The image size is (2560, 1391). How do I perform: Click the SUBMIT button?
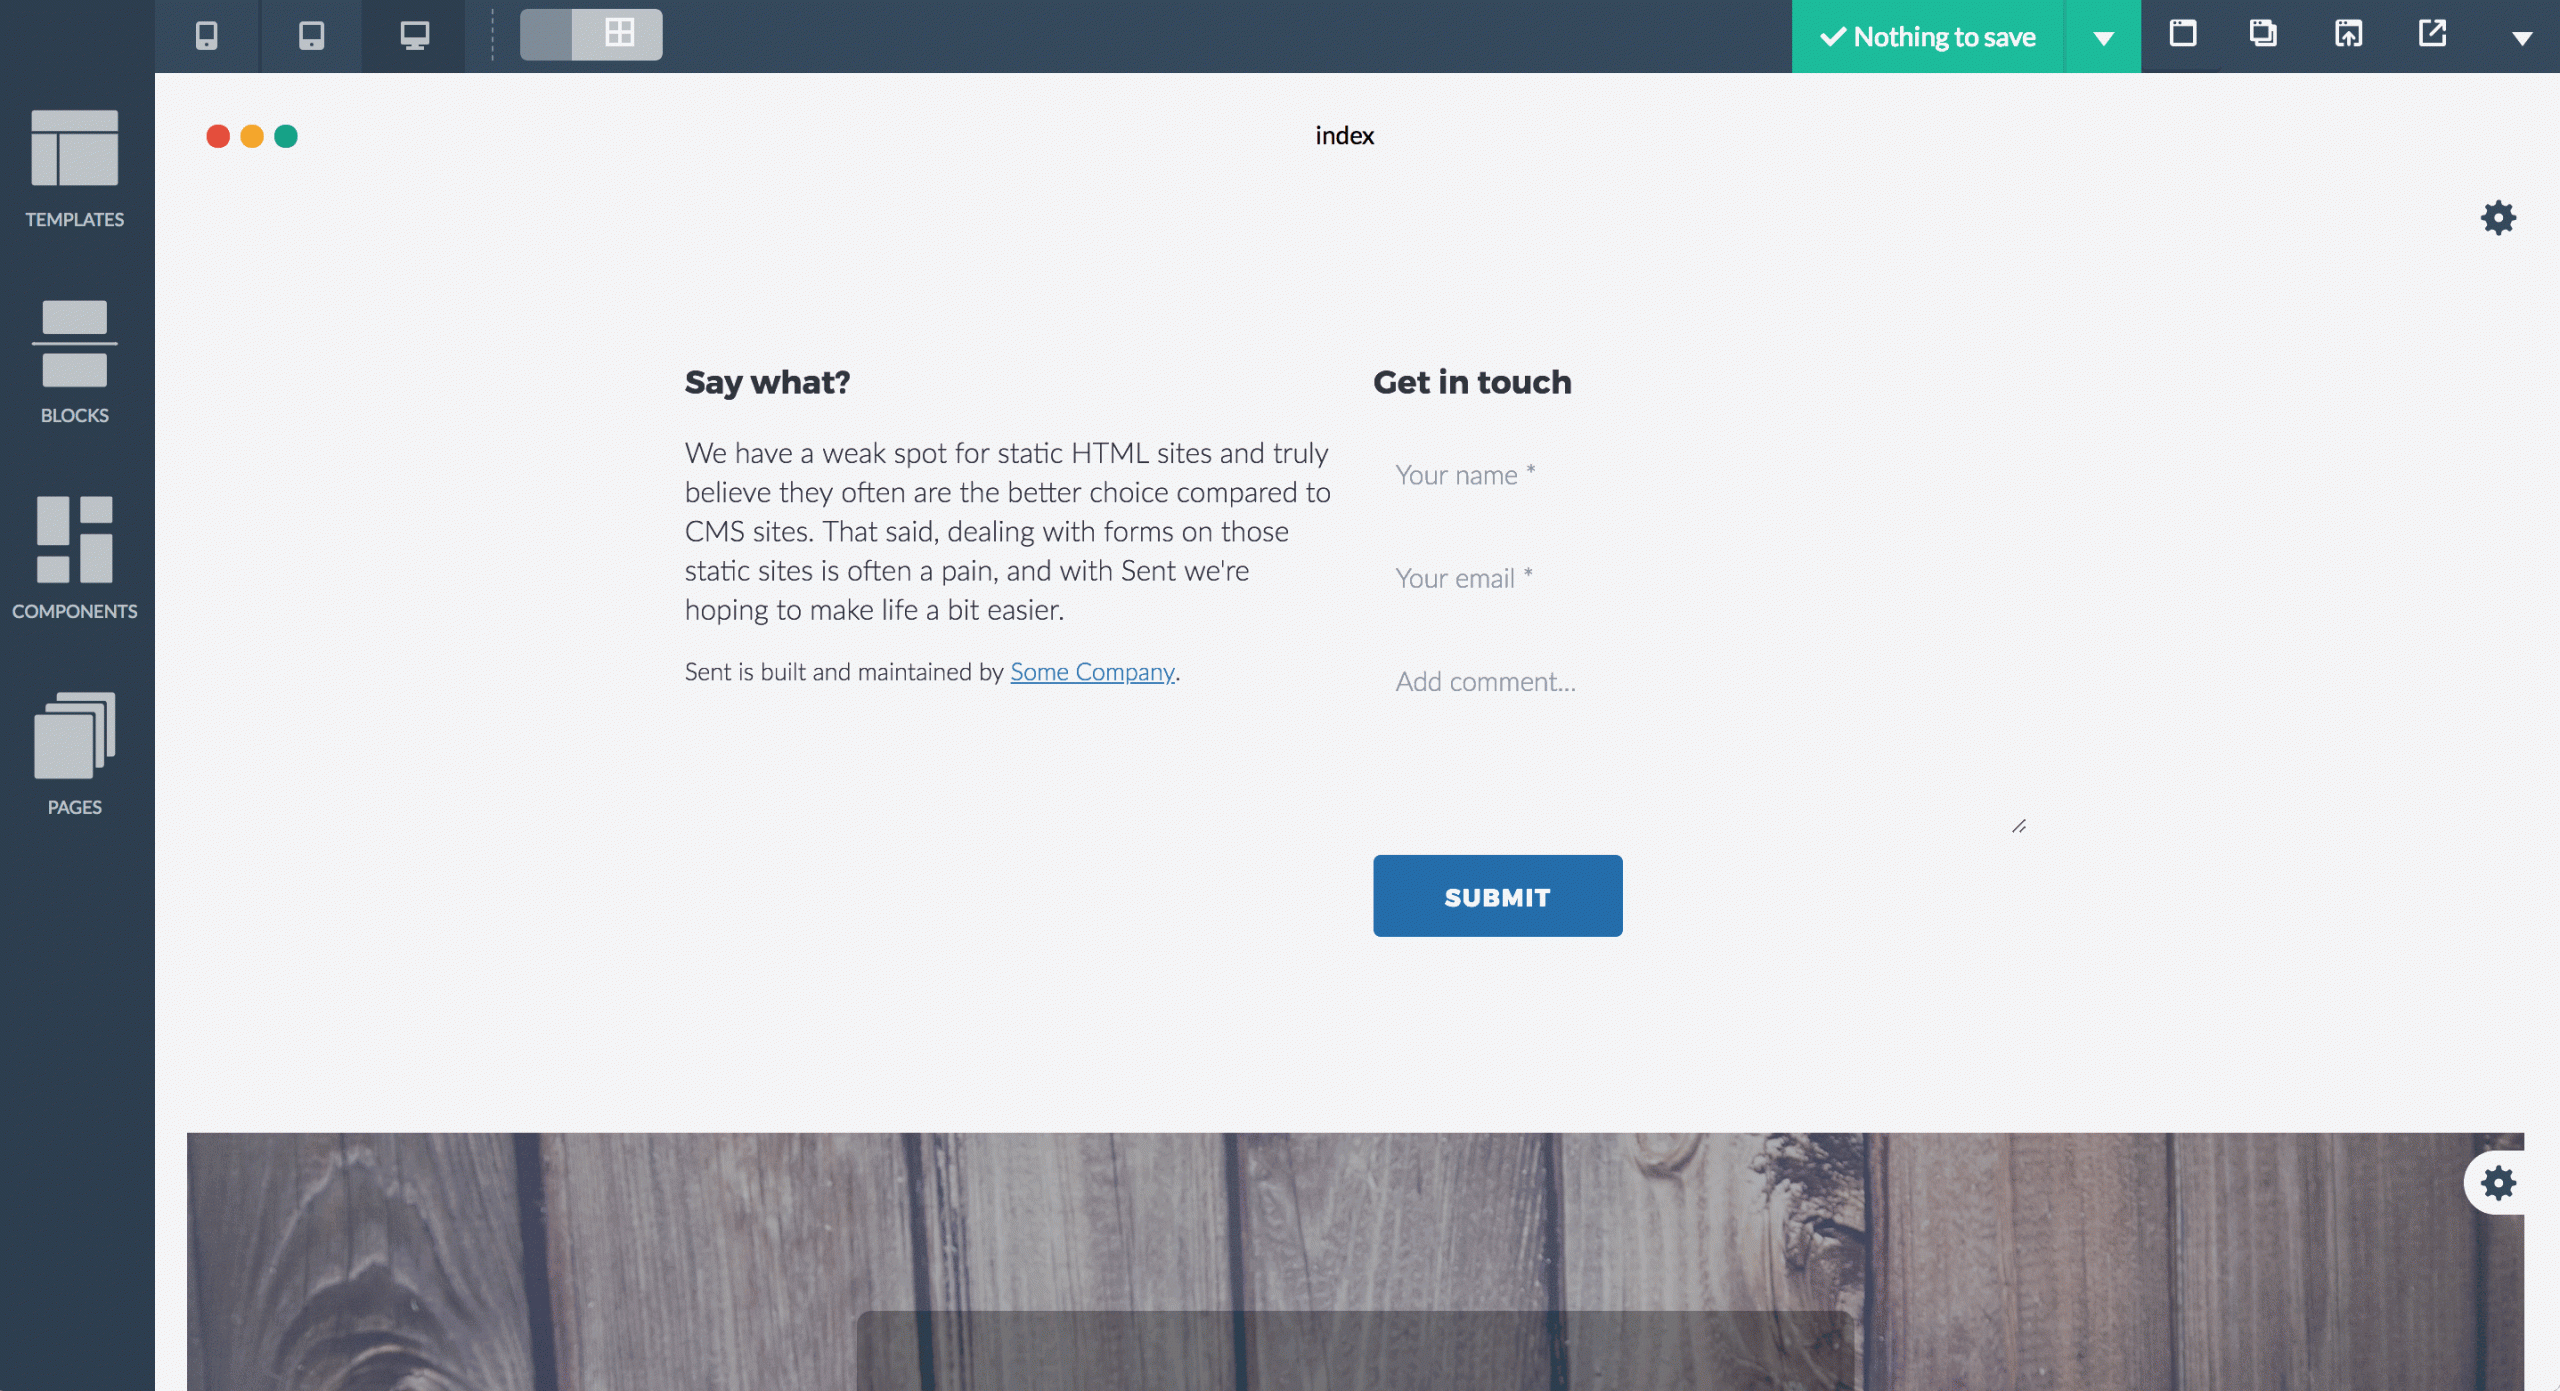(x=1498, y=894)
